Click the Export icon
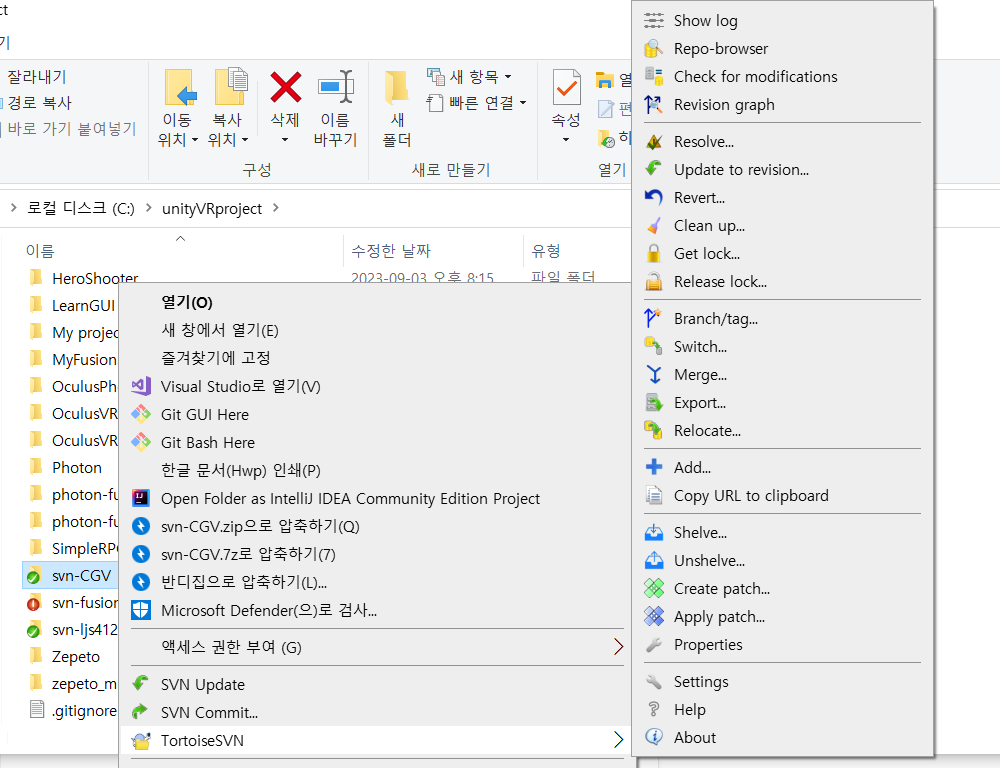This screenshot has width=1000, height=768. (x=654, y=403)
